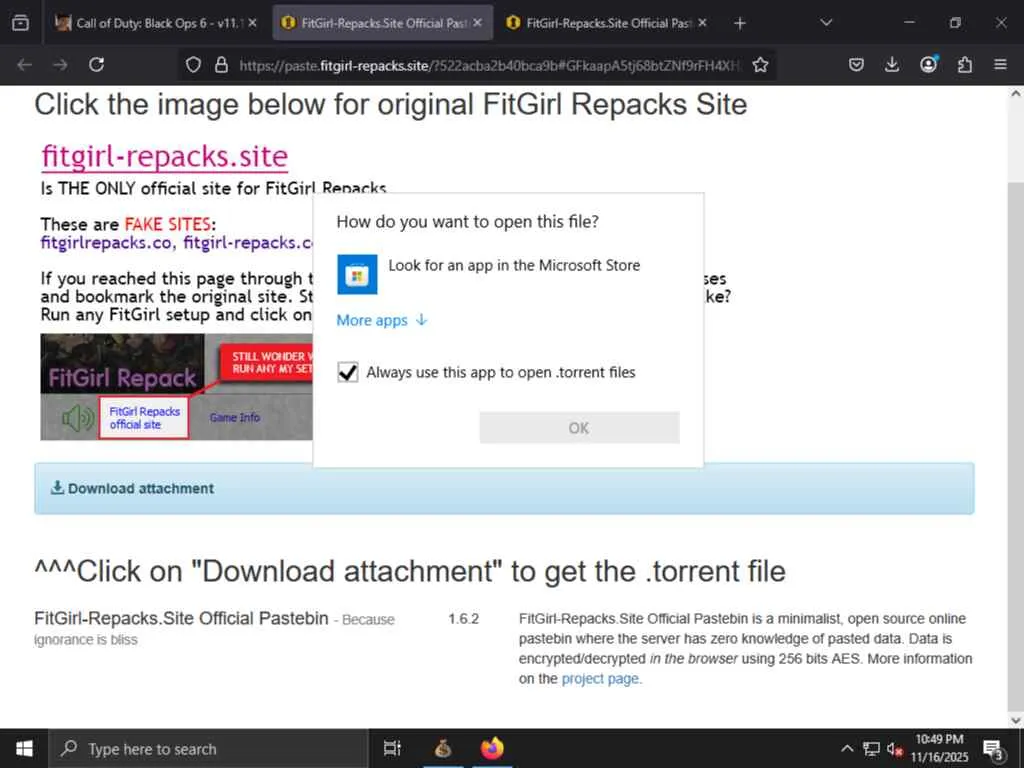Click scrollbar down arrow
This screenshot has height=768, width=1024.
tap(1016, 720)
